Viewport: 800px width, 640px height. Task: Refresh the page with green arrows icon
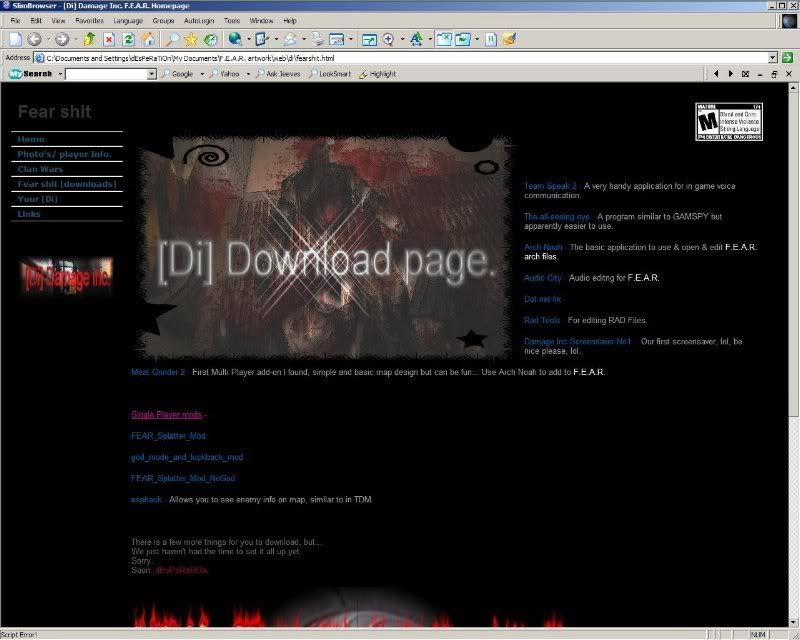[129, 39]
